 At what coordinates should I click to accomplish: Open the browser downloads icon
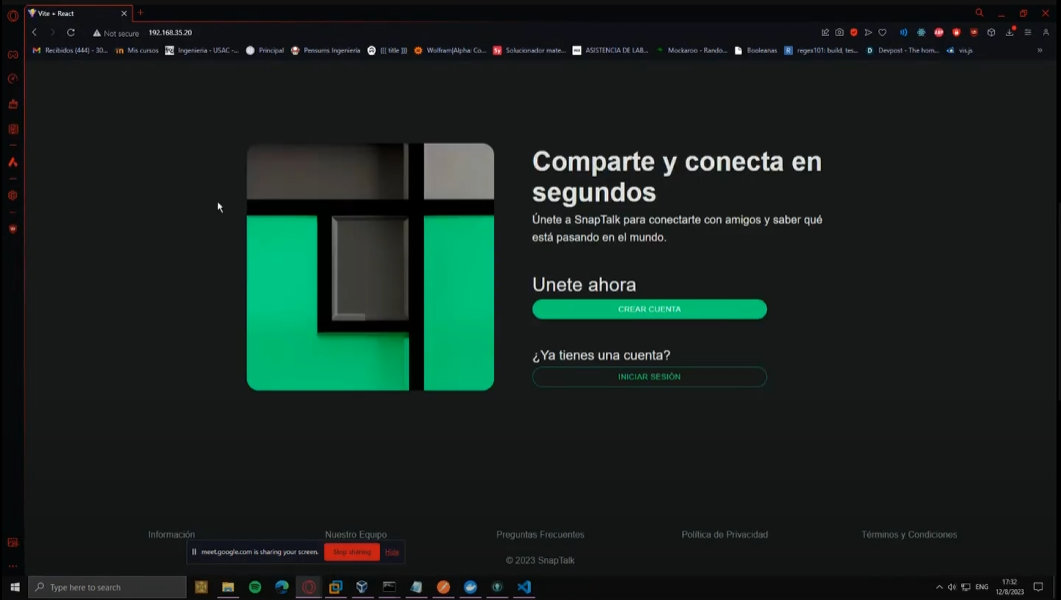tap(1010, 33)
